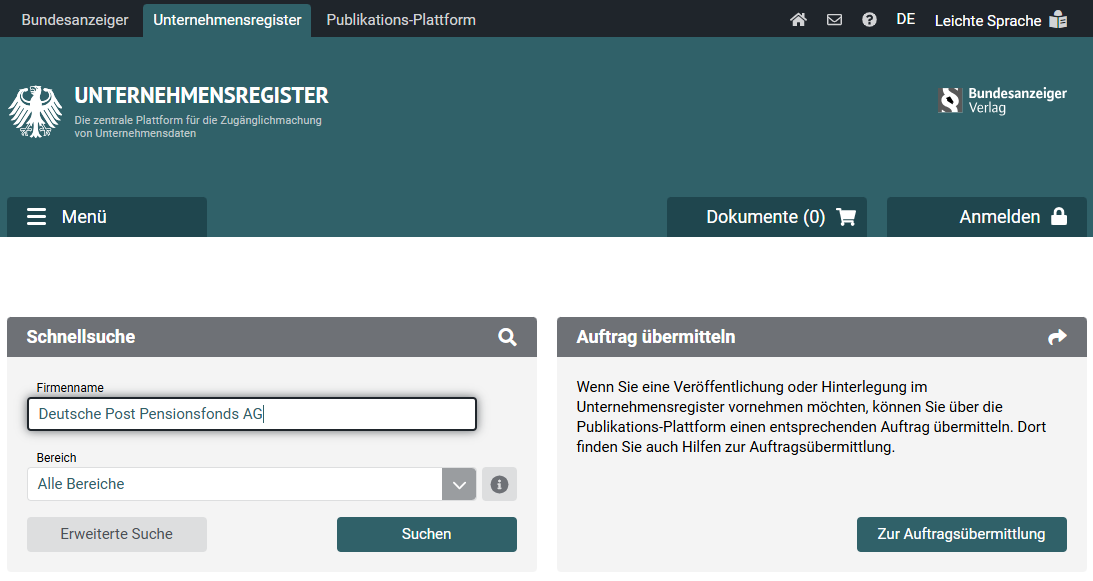This screenshot has width=1093, height=581.
Task: Click the Erweiterte Suche button
Action: coord(117,534)
